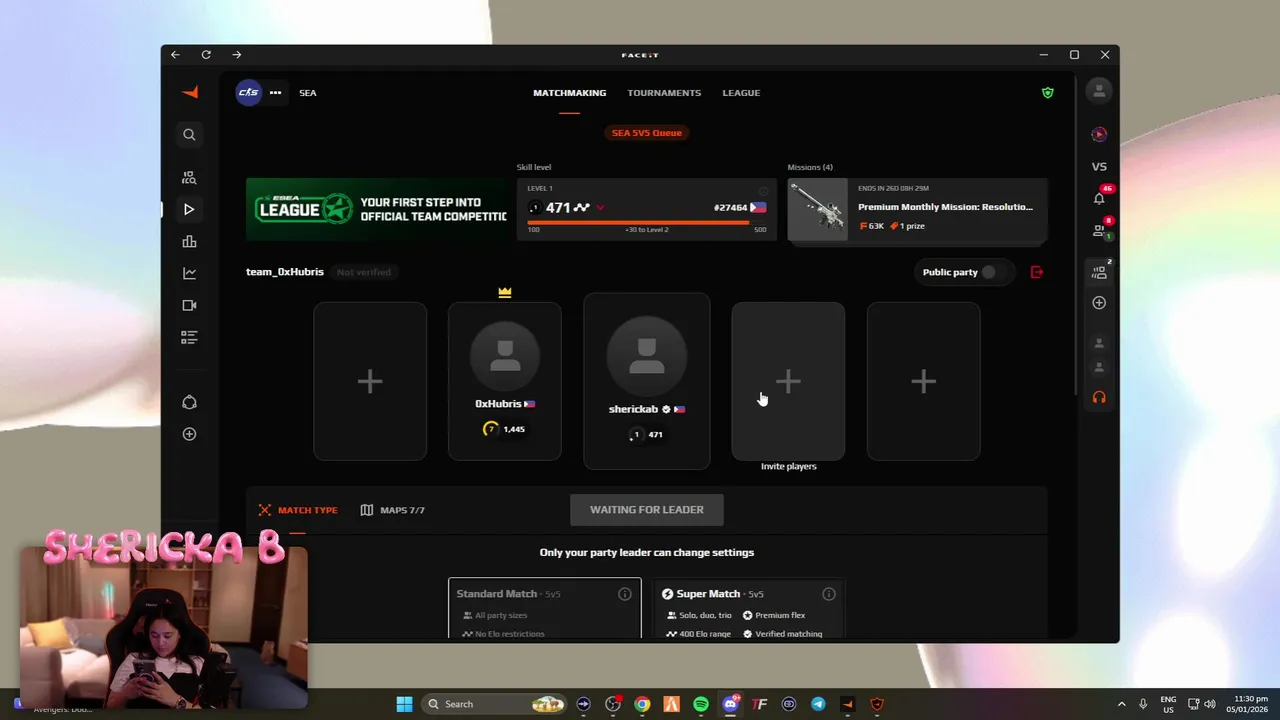Open notifications bell with 46 badge
The width and height of the screenshot is (1280, 720).
(1100, 197)
